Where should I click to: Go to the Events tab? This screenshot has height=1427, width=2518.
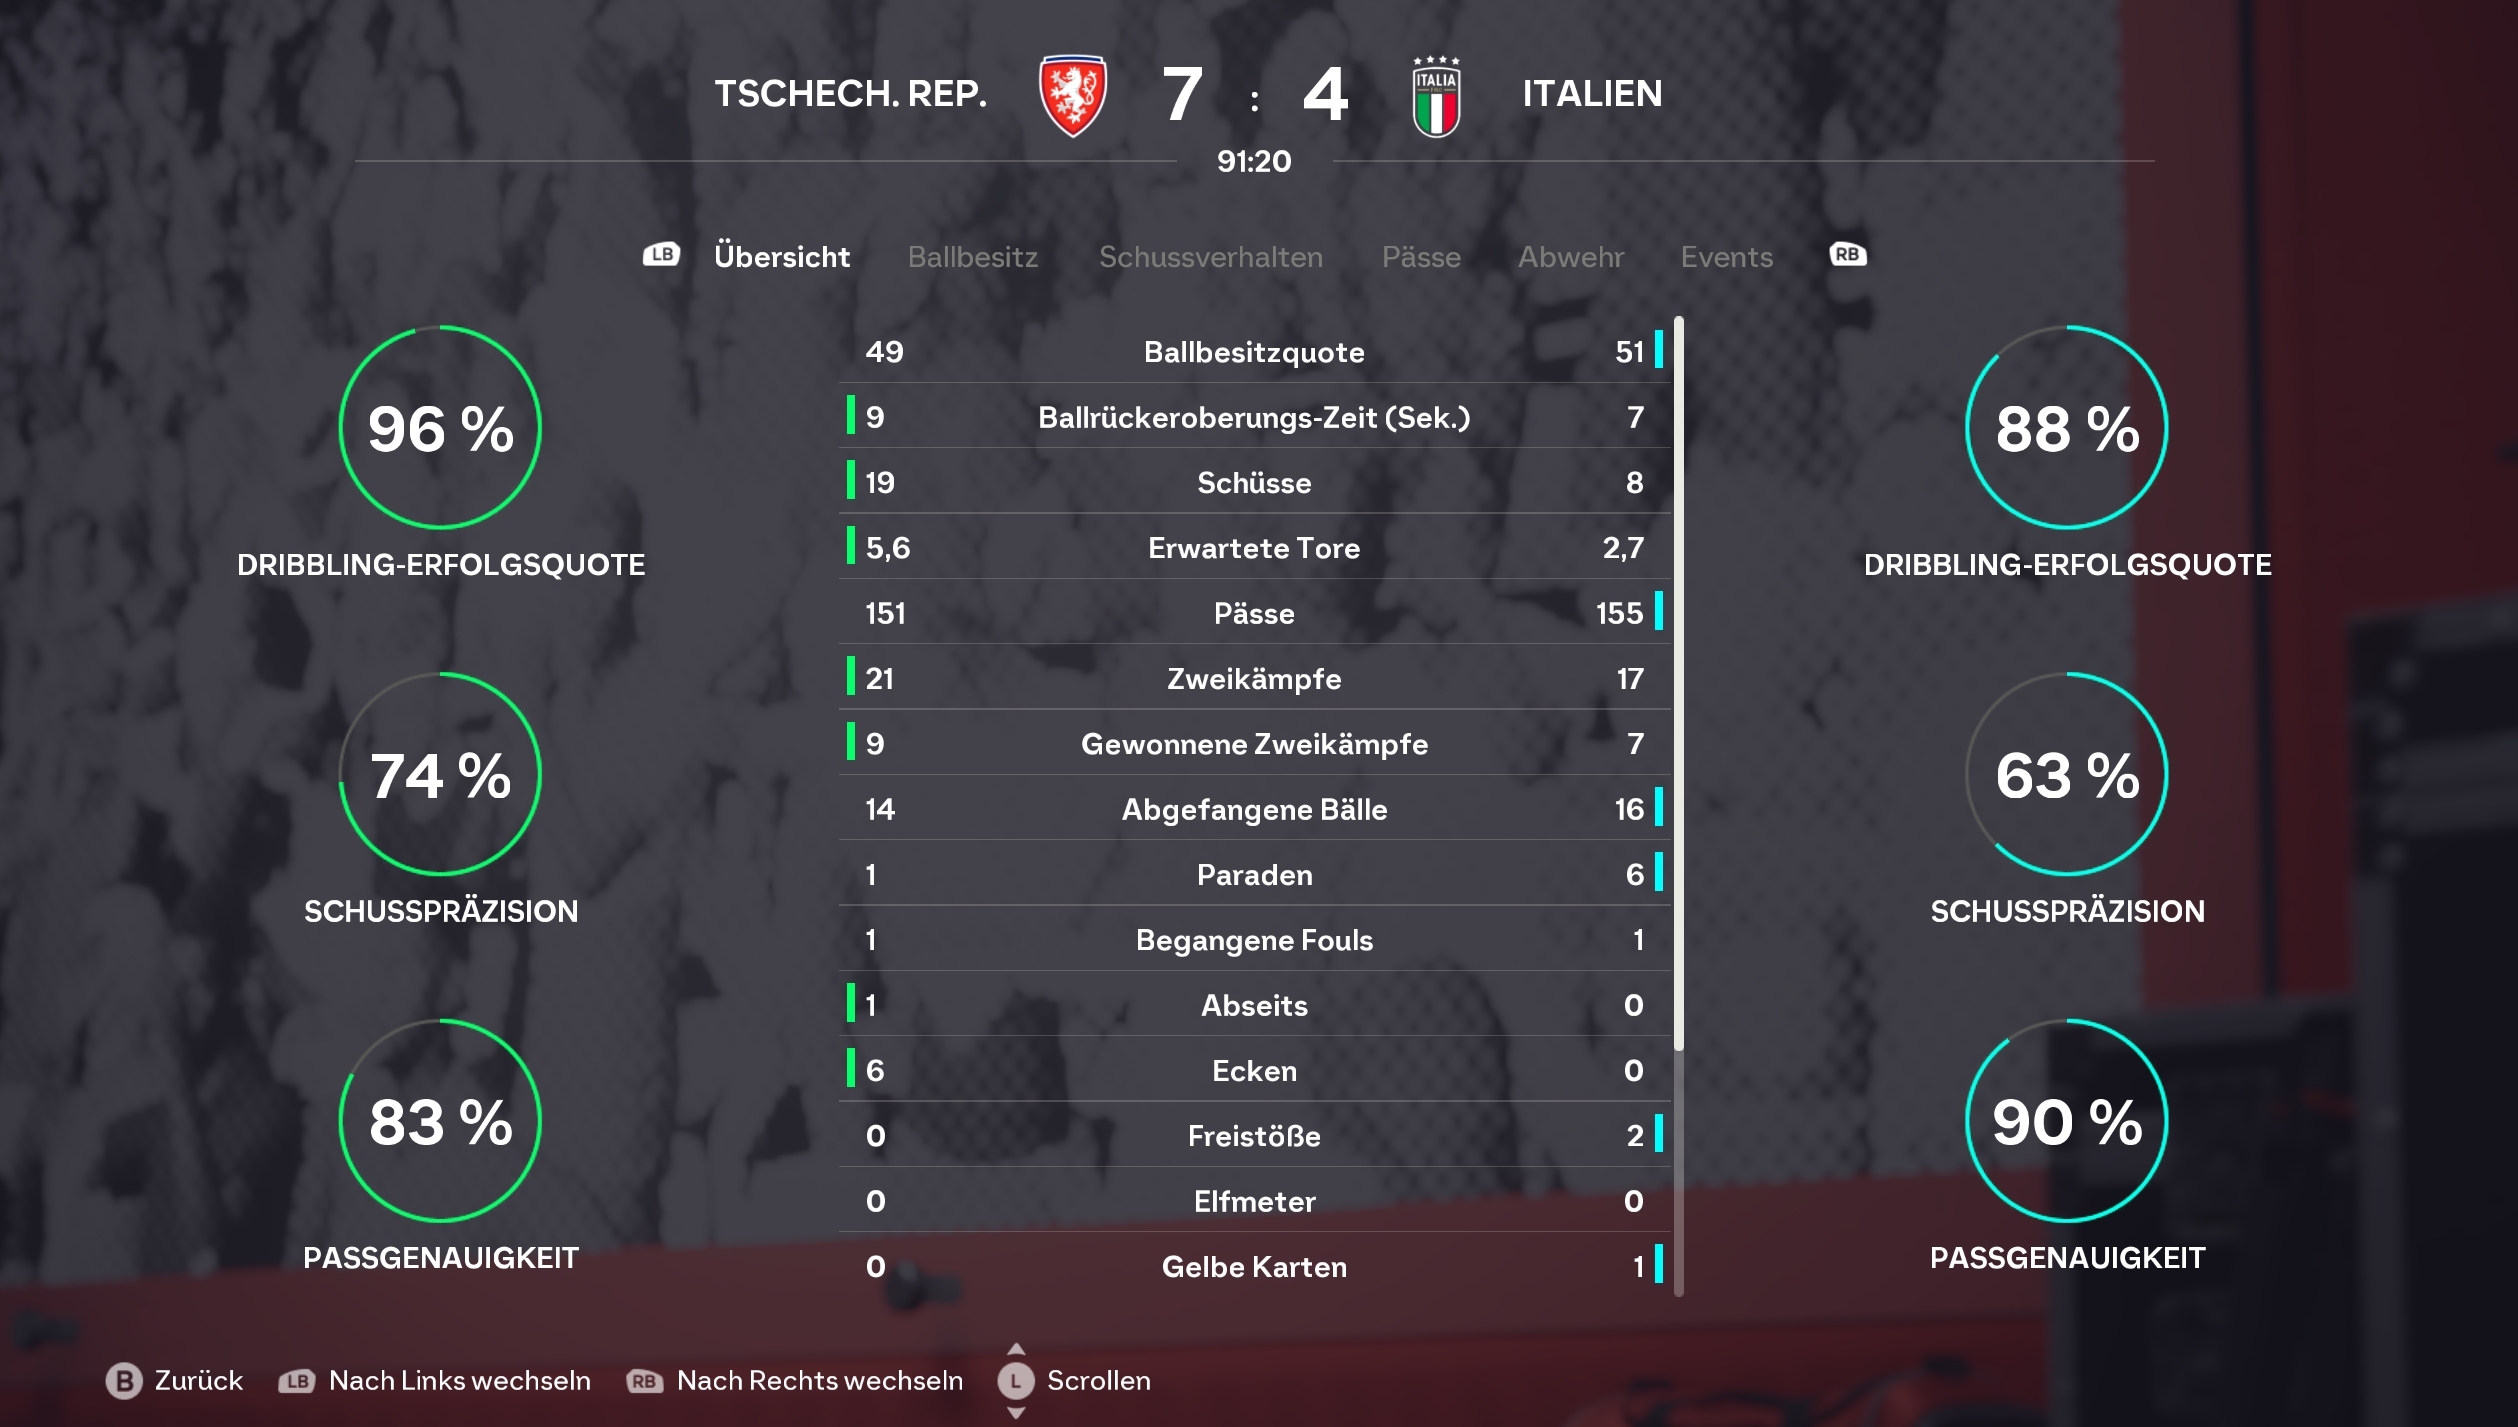pos(1726,257)
